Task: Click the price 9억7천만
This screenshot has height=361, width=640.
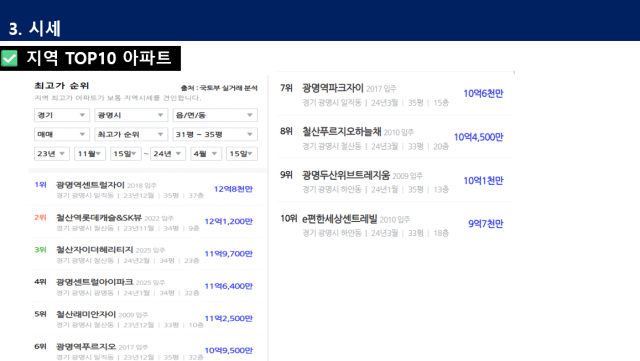Action: [x=486, y=224]
